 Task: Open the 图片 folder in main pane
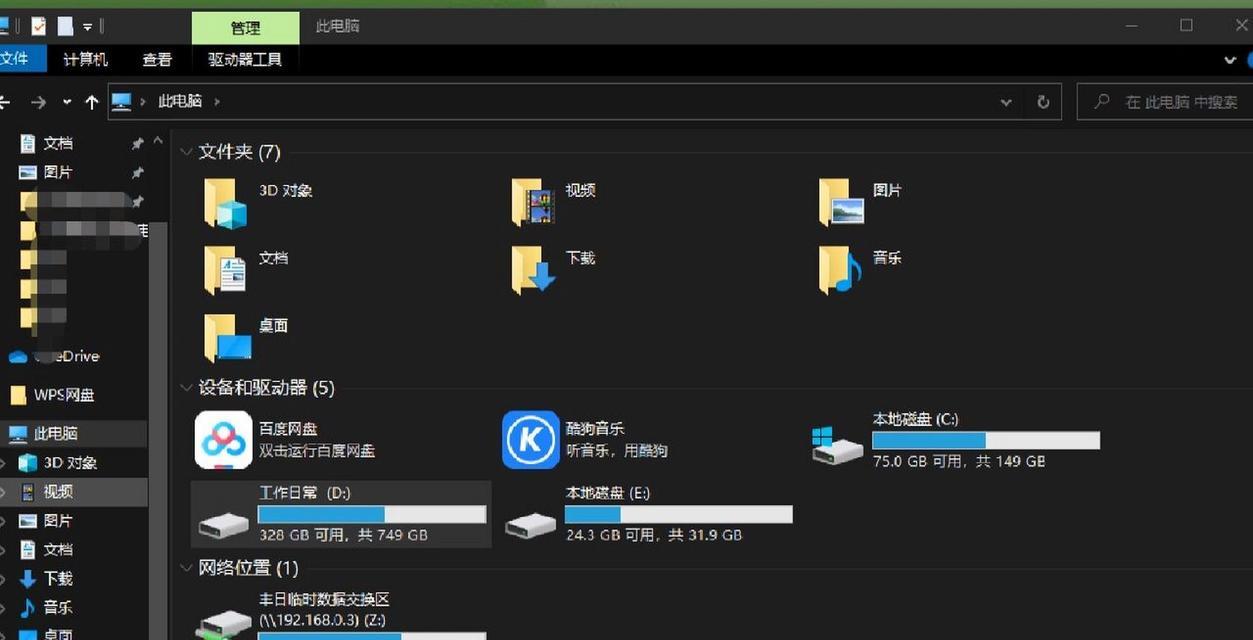click(840, 203)
